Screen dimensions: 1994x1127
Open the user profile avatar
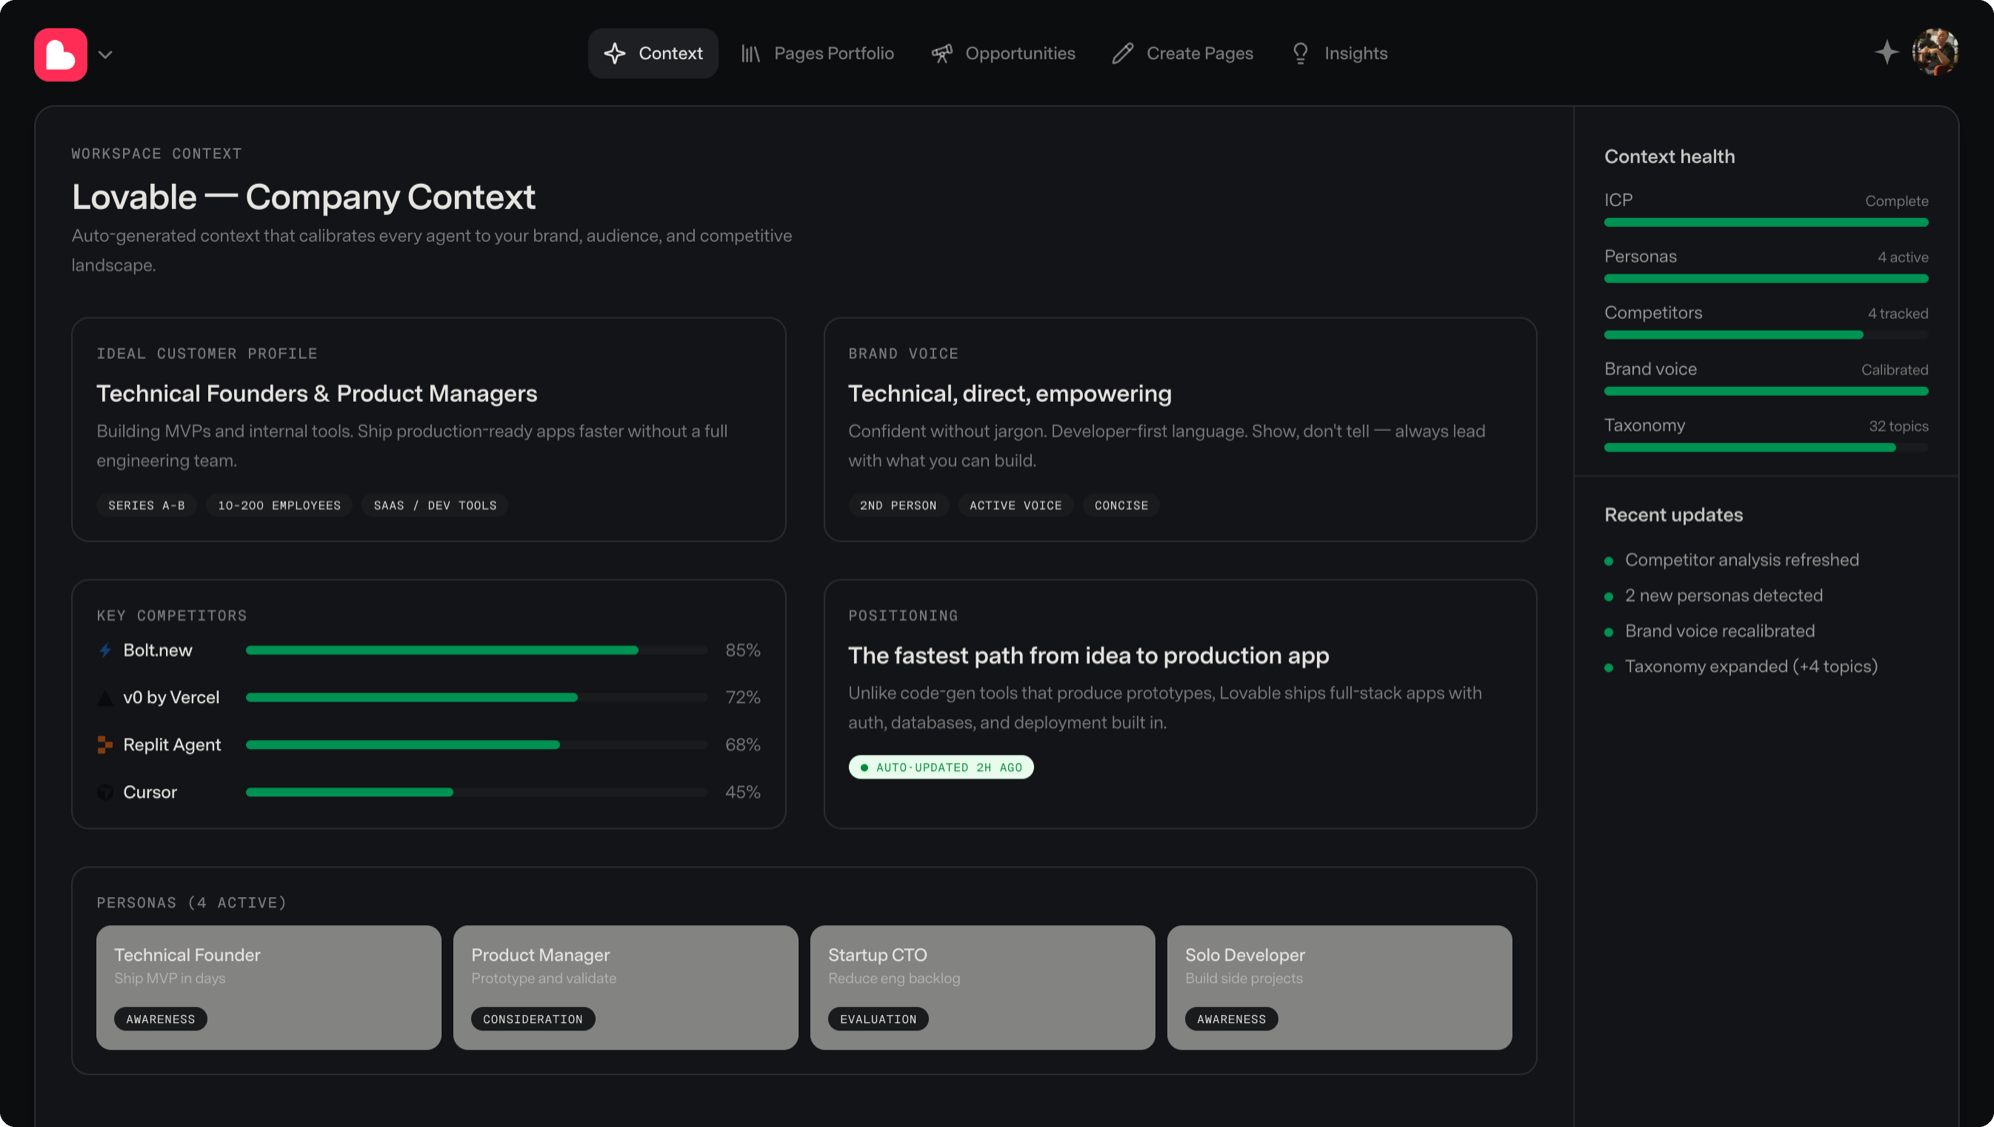point(1935,52)
